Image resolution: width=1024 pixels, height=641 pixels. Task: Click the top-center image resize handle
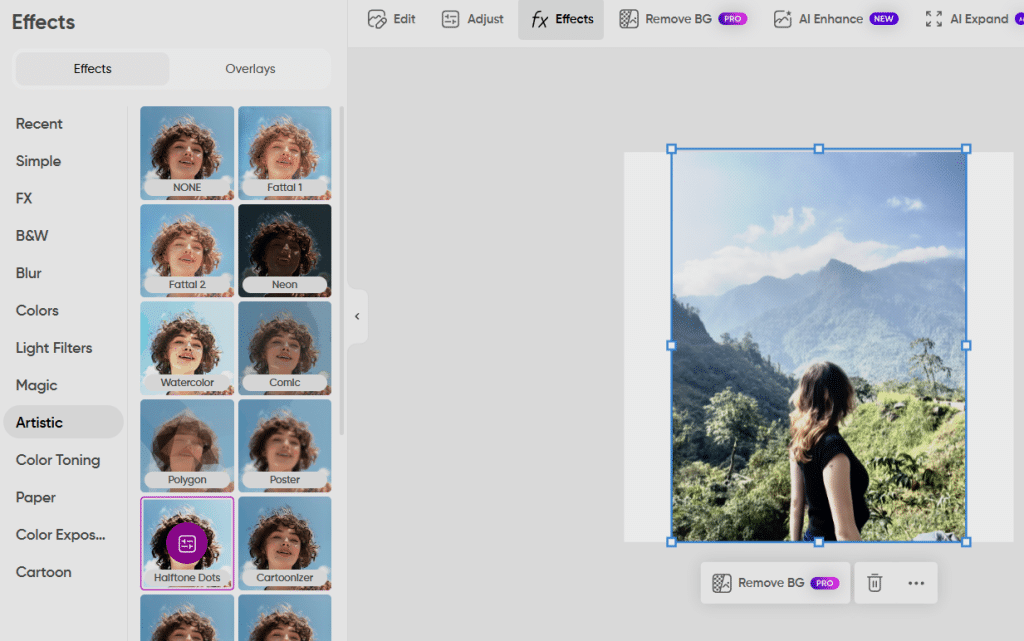pos(819,149)
